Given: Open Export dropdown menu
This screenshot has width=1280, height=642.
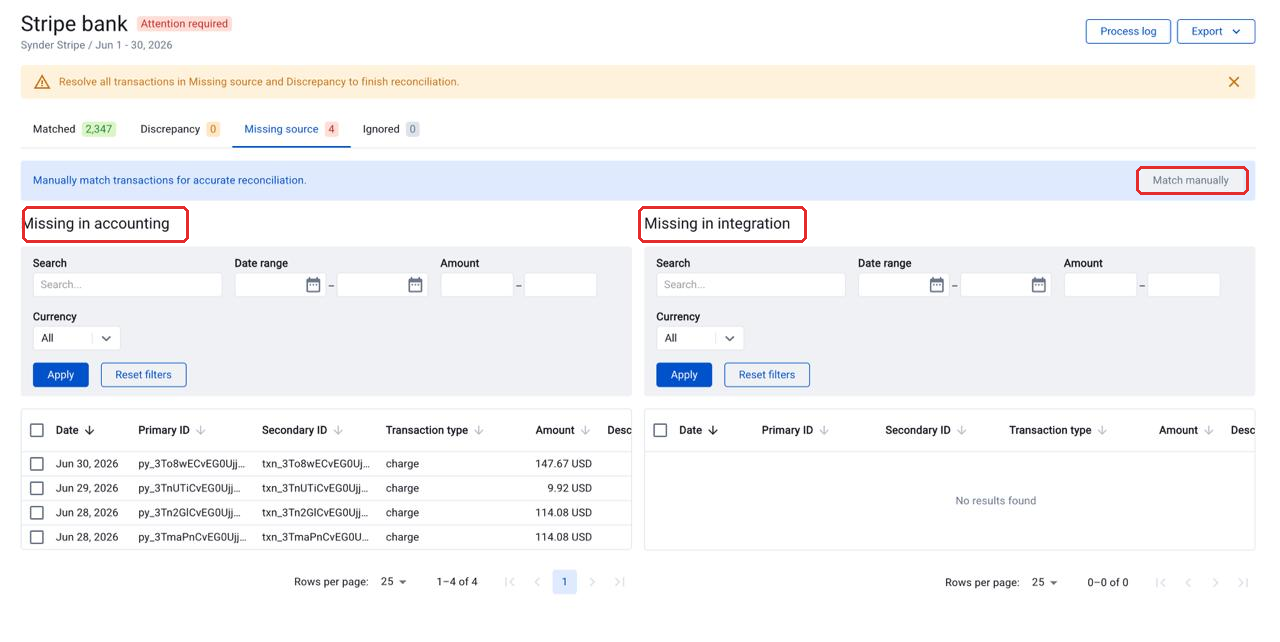Looking at the screenshot, I should tap(1215, 31).
